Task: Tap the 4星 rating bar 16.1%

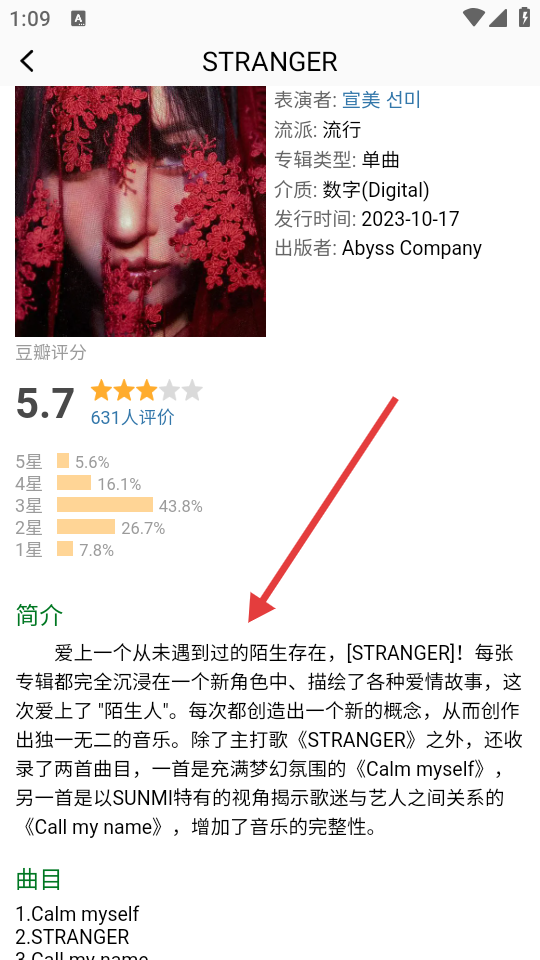Action: (73, 483)
